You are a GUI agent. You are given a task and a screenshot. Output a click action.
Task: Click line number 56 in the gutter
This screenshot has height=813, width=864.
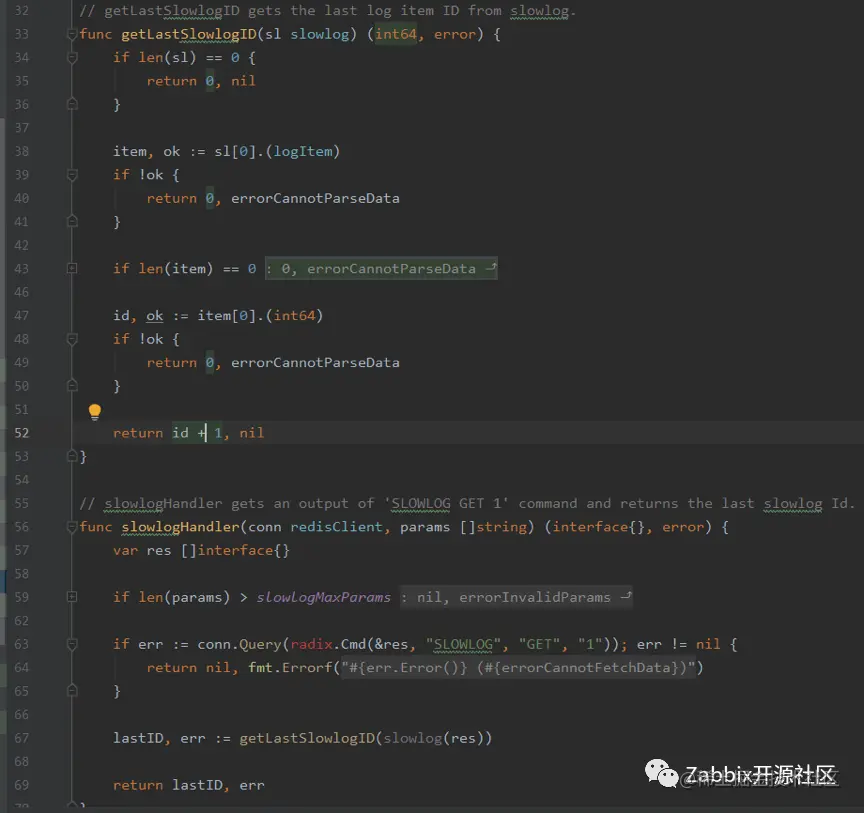[x=21, y=527]
